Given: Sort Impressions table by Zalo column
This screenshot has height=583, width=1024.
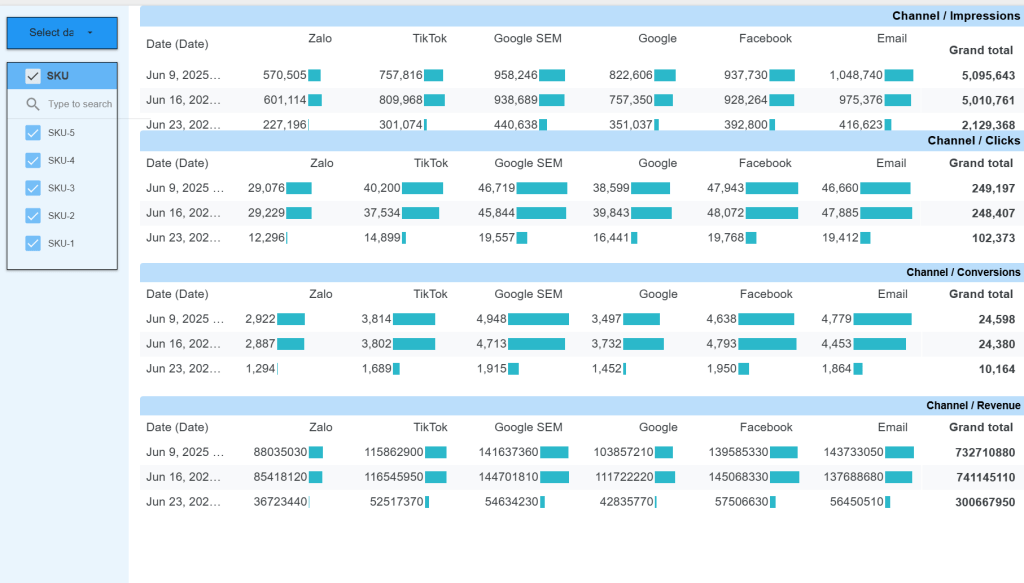Looking at the screenshot, I should point(320,39).
